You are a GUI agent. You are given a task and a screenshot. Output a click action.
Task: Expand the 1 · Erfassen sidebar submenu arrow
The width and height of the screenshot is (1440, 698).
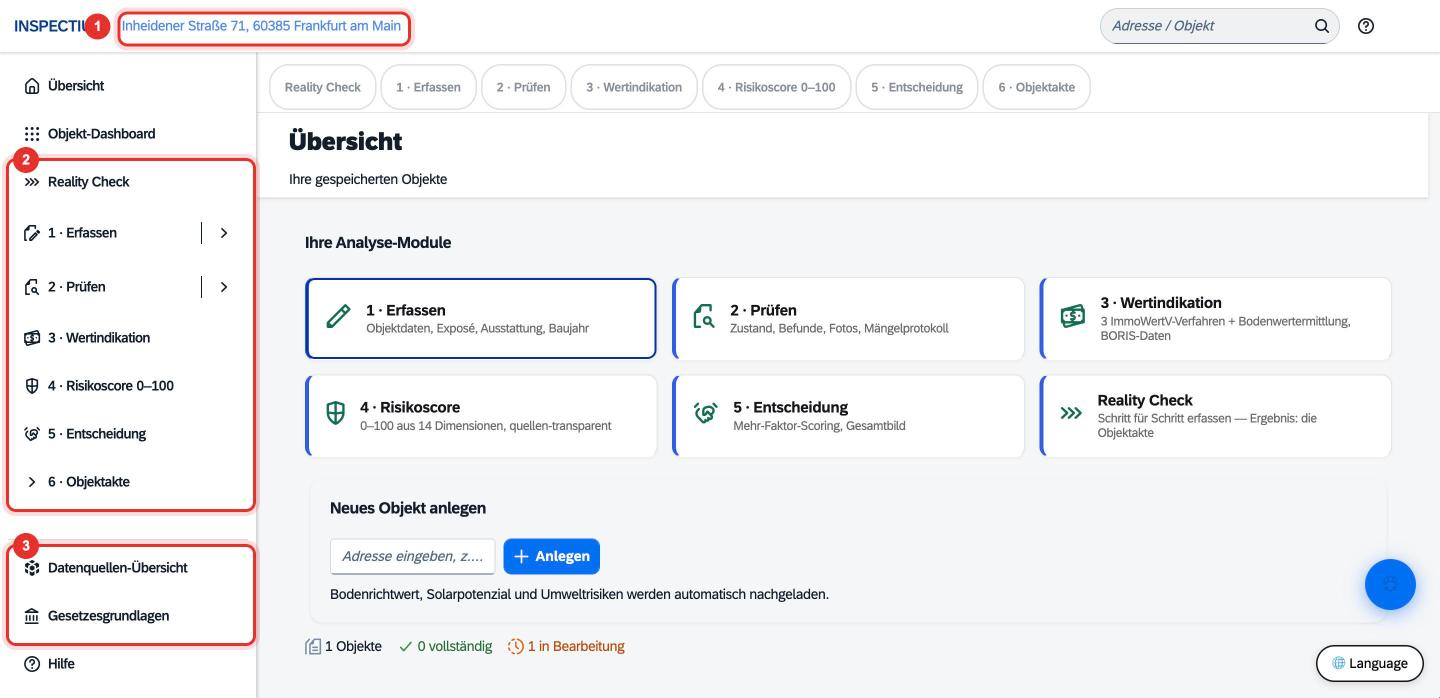coord(224,233)
